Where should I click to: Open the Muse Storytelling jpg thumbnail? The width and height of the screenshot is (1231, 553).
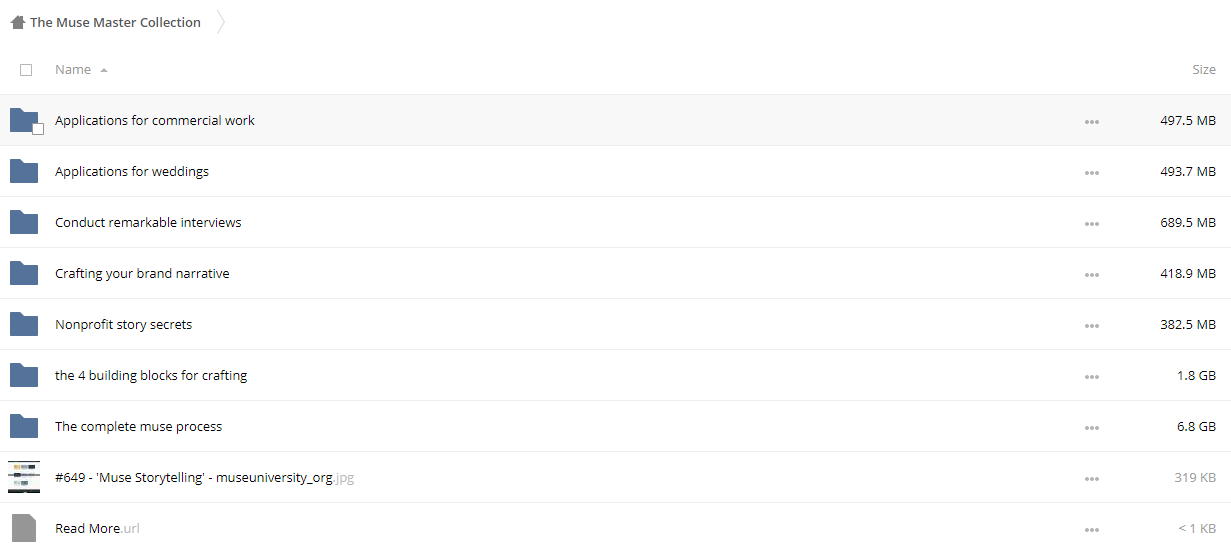tap(23, 477)
